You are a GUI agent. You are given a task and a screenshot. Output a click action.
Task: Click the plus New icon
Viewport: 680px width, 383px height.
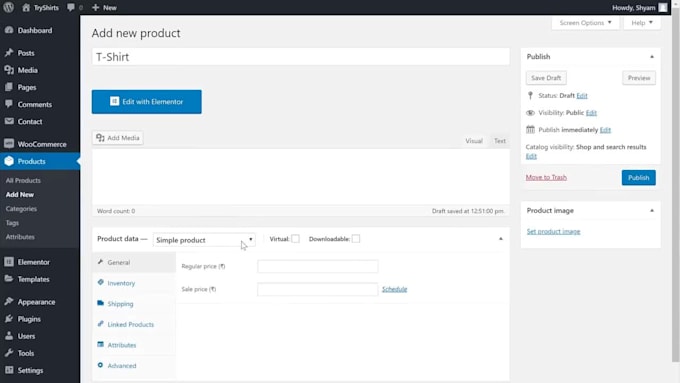95,7
